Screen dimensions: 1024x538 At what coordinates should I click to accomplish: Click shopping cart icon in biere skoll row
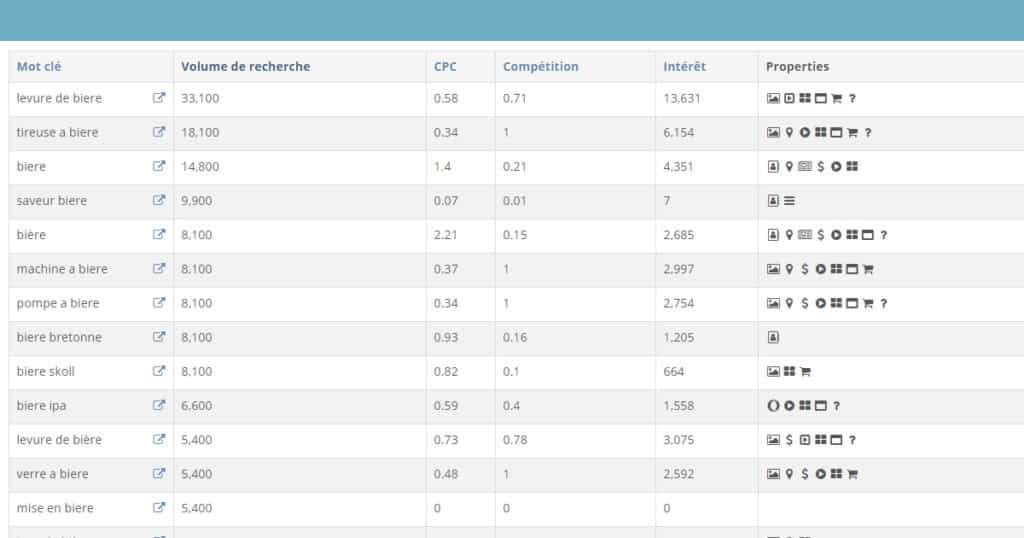click(x=805, y=372)
